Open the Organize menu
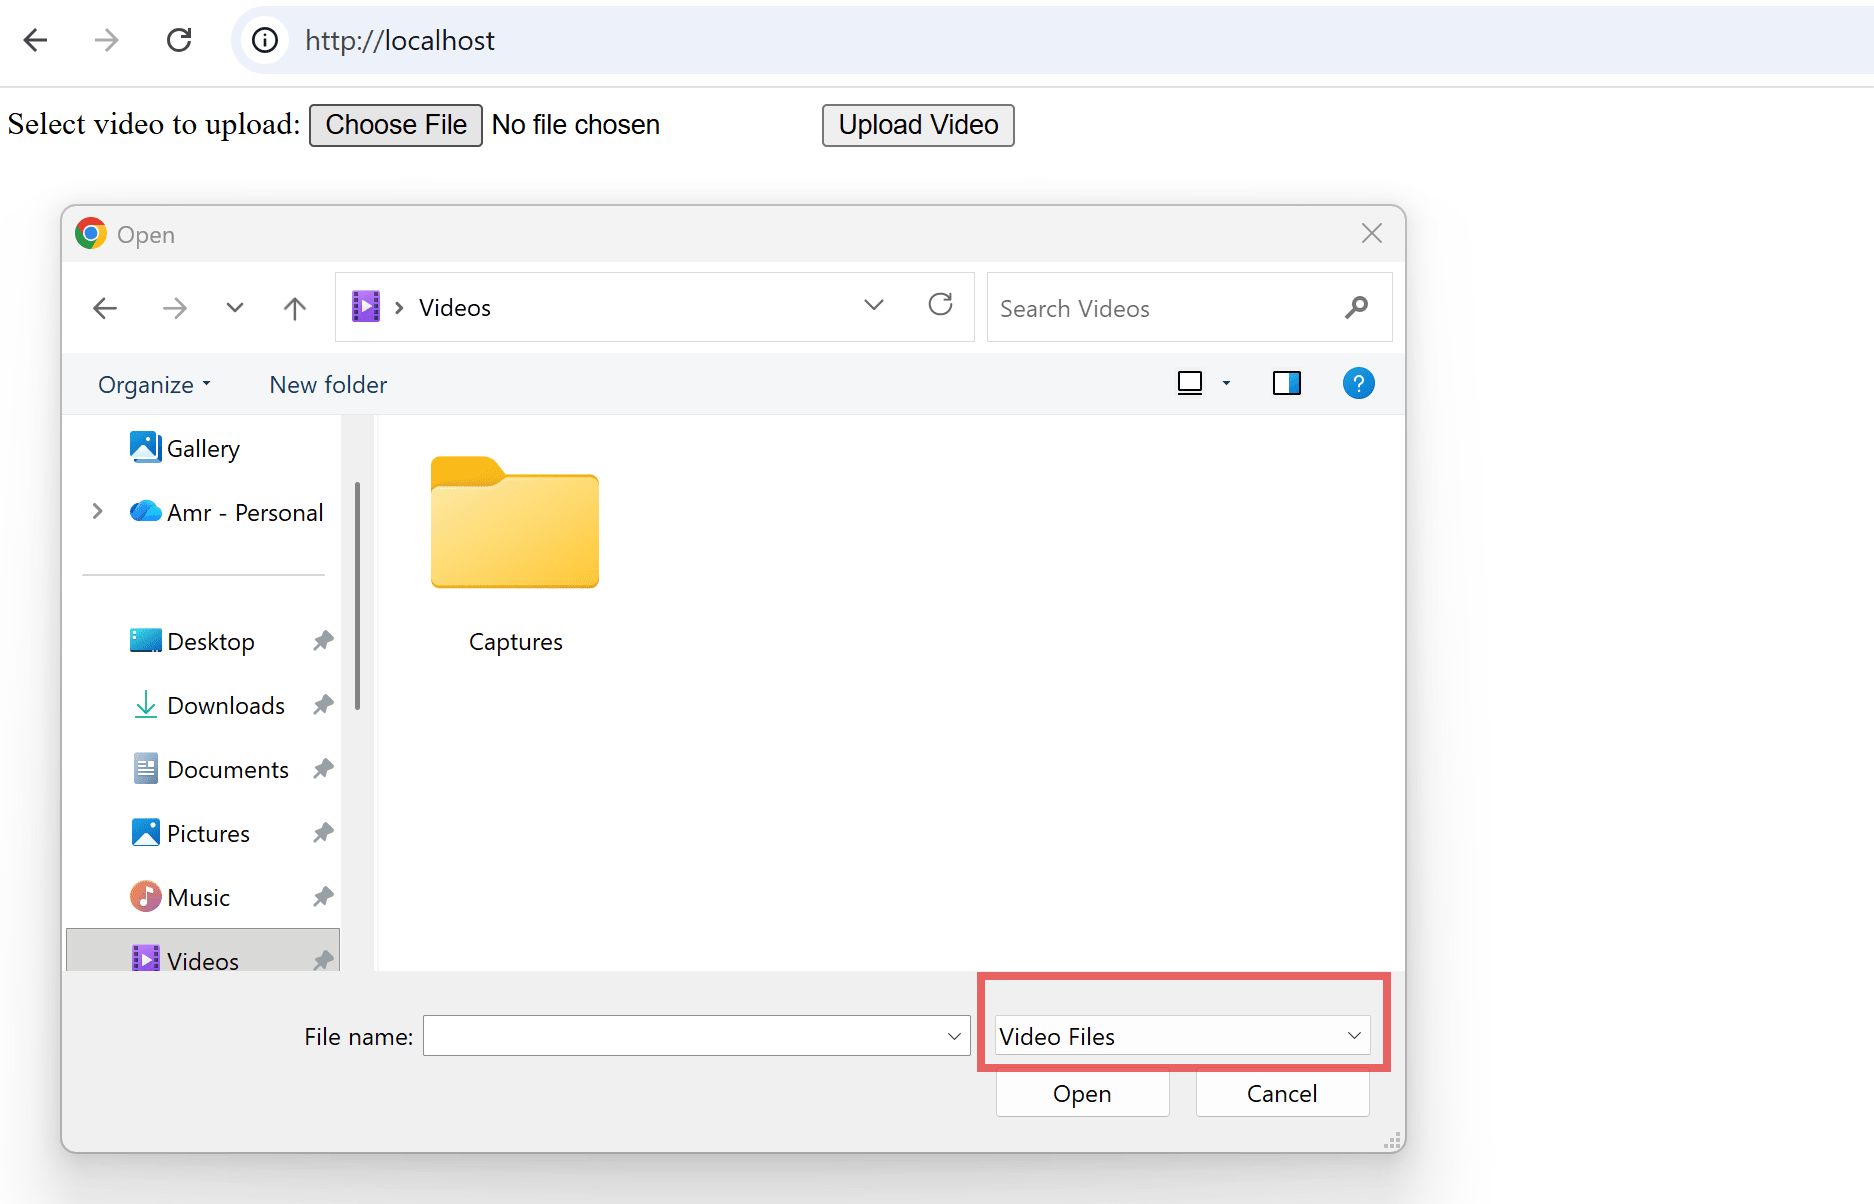1874x1204 pixels. point(154,385)
